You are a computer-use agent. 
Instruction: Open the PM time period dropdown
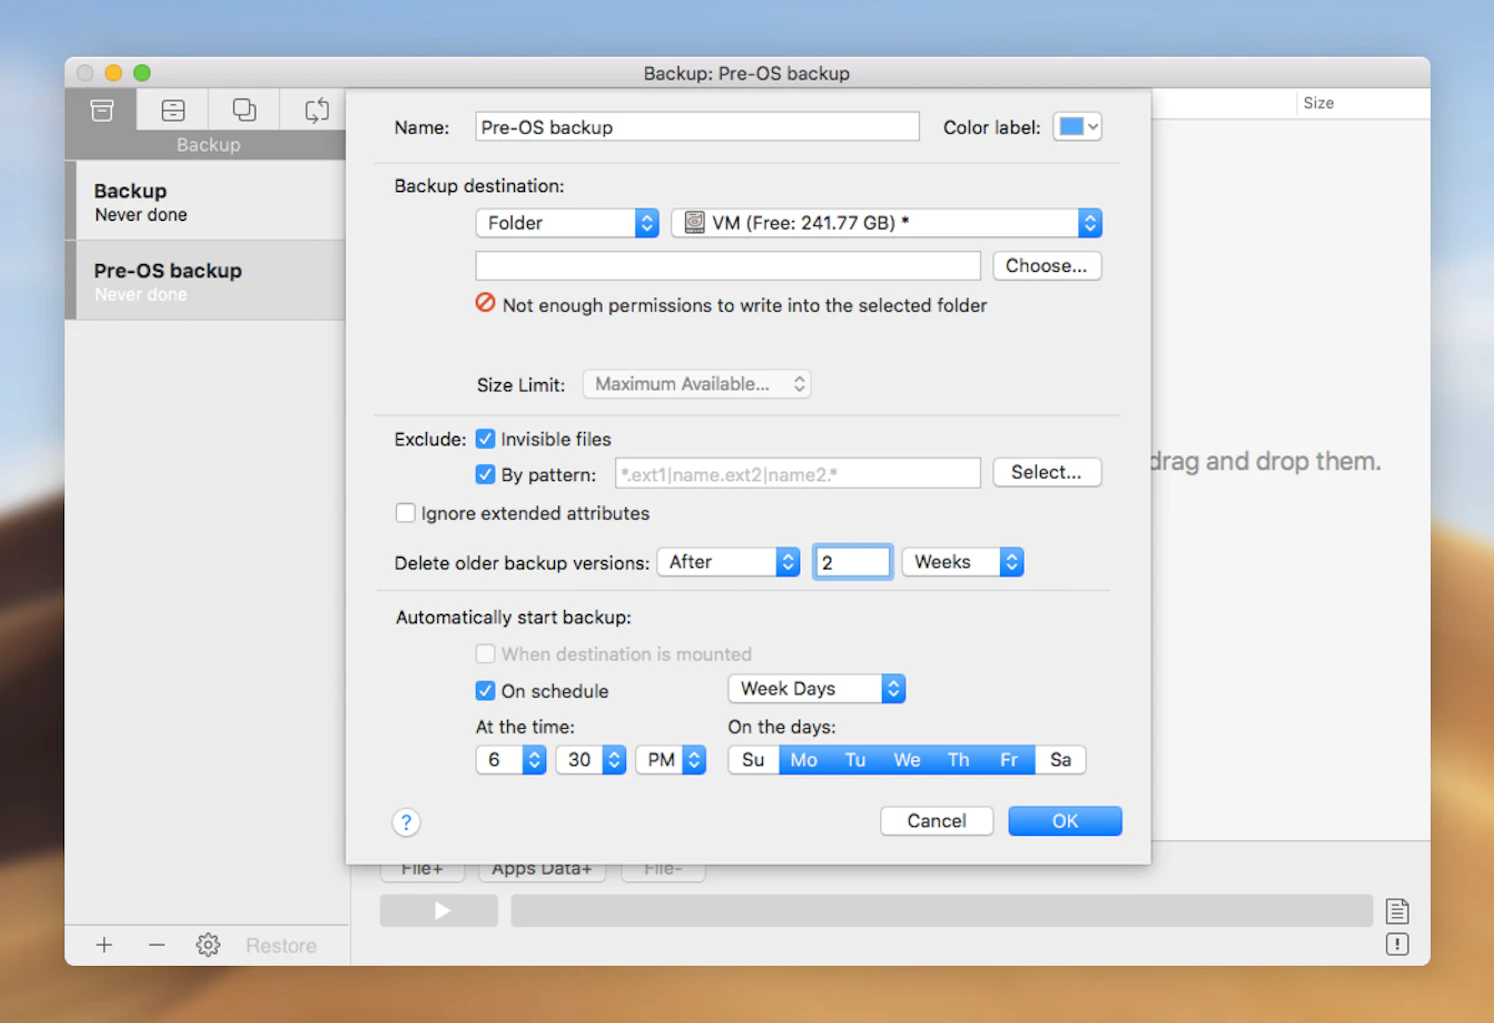(671, 760)
